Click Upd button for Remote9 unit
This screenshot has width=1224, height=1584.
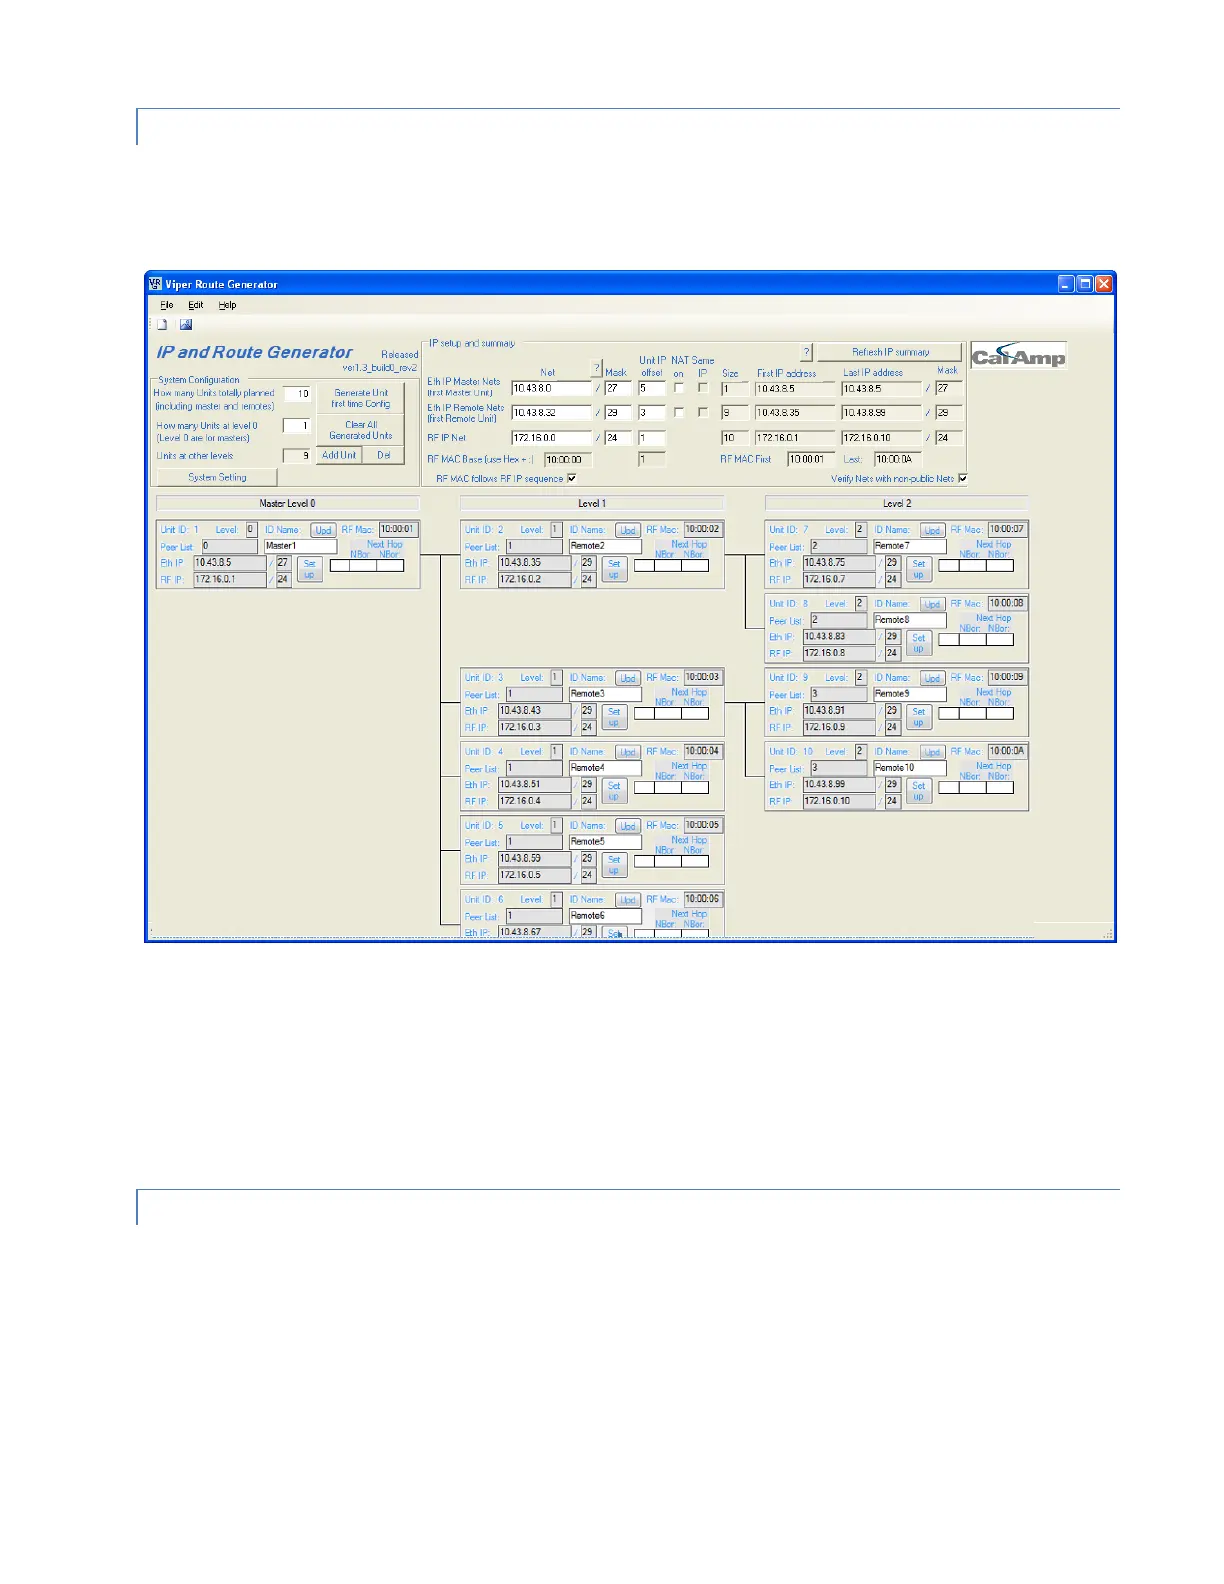pos(932,678)
